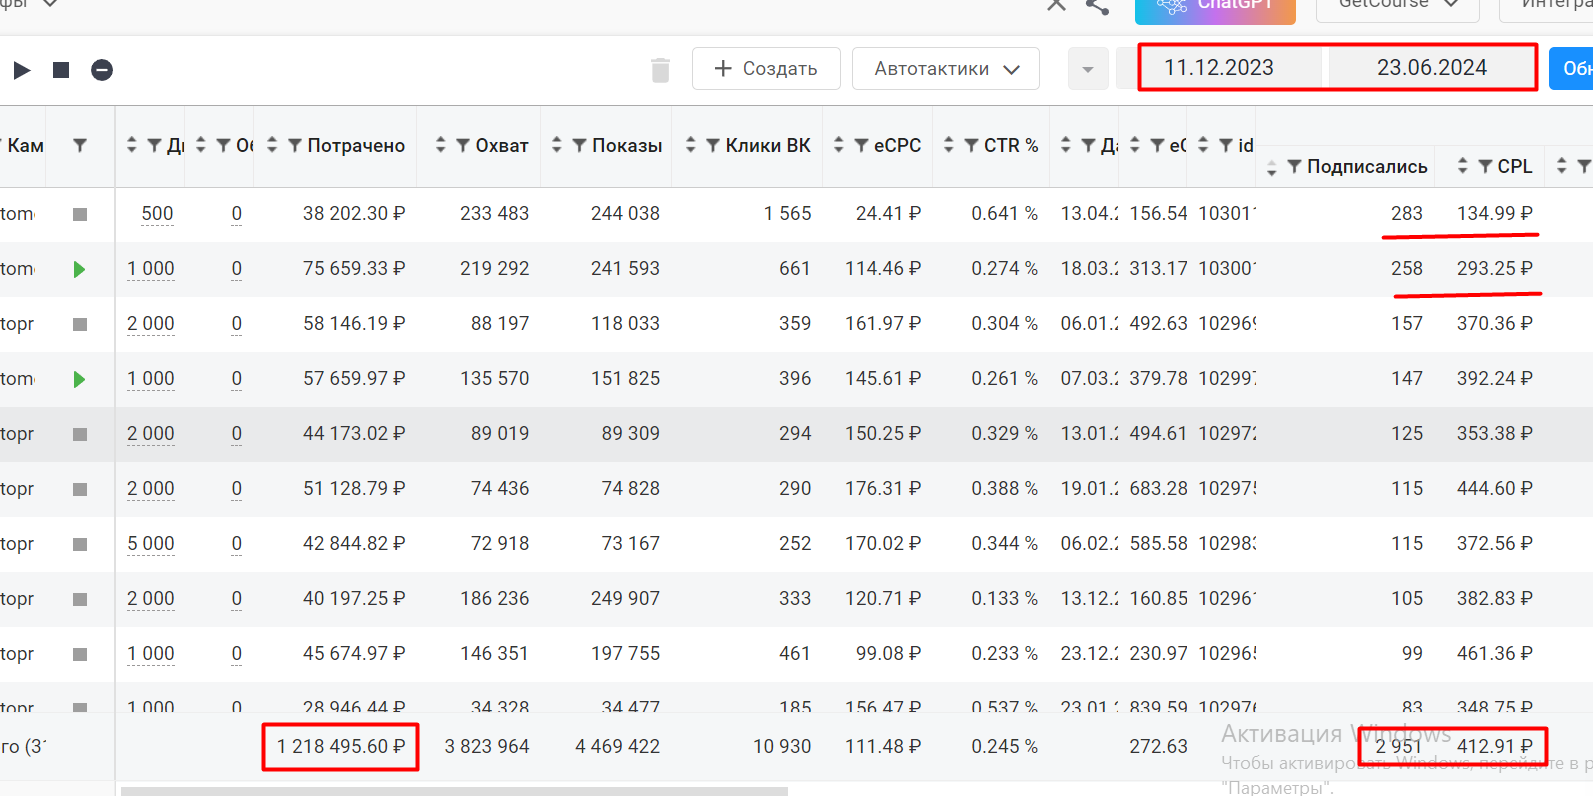Click the start date field 11.12.2023

[x=1219, y=68]
